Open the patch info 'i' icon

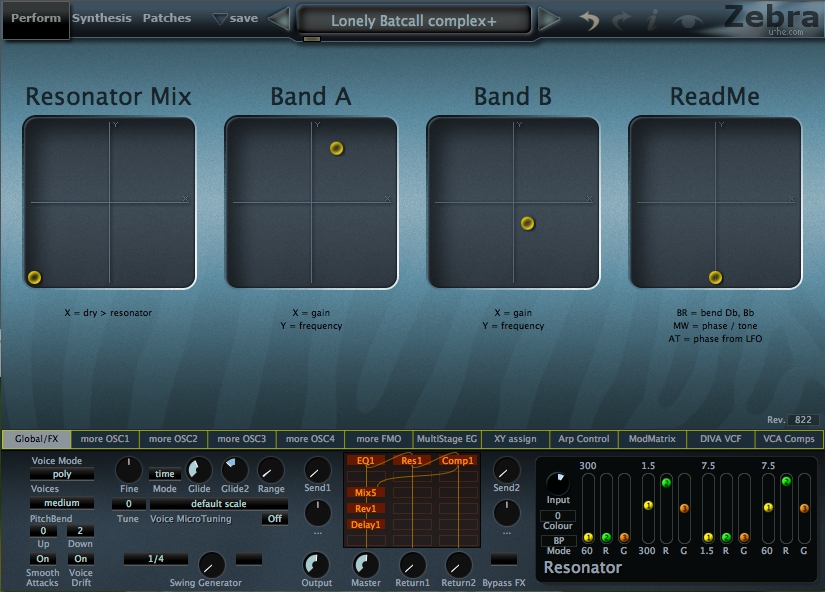(x=653, y=20)
